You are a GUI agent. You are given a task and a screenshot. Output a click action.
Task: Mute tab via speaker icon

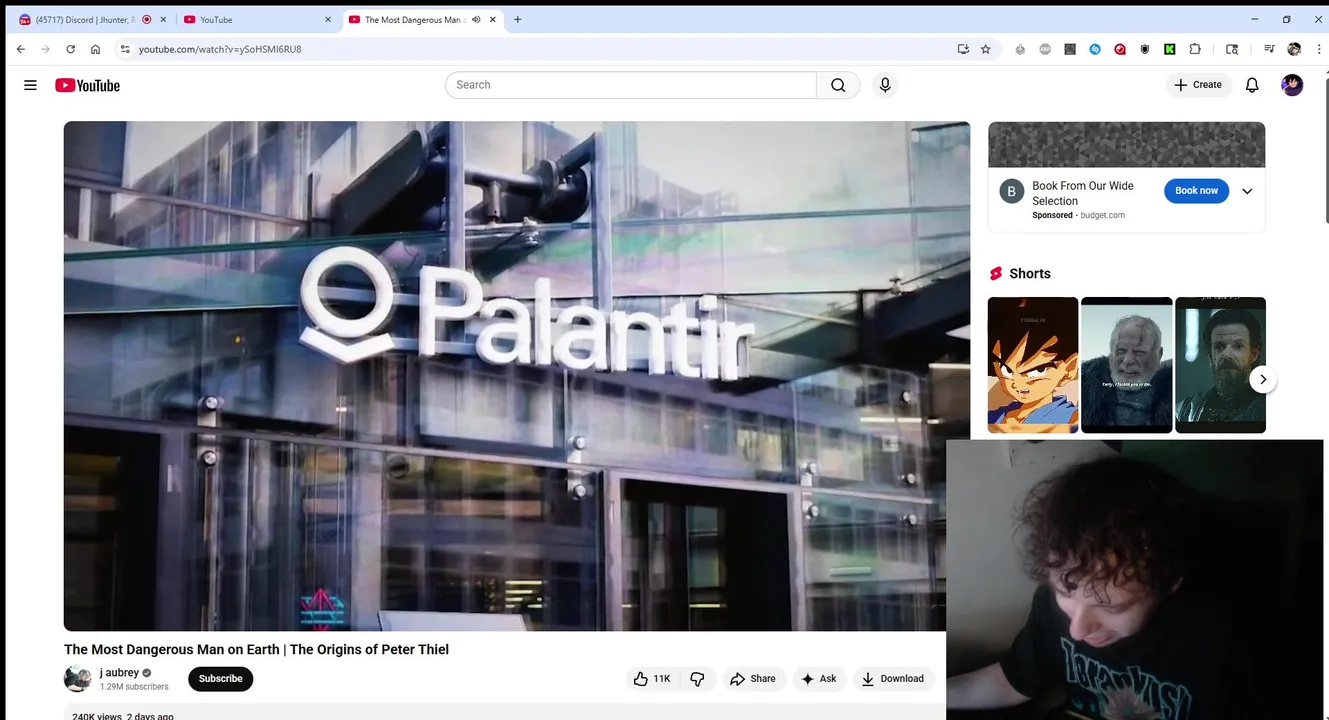476,20
